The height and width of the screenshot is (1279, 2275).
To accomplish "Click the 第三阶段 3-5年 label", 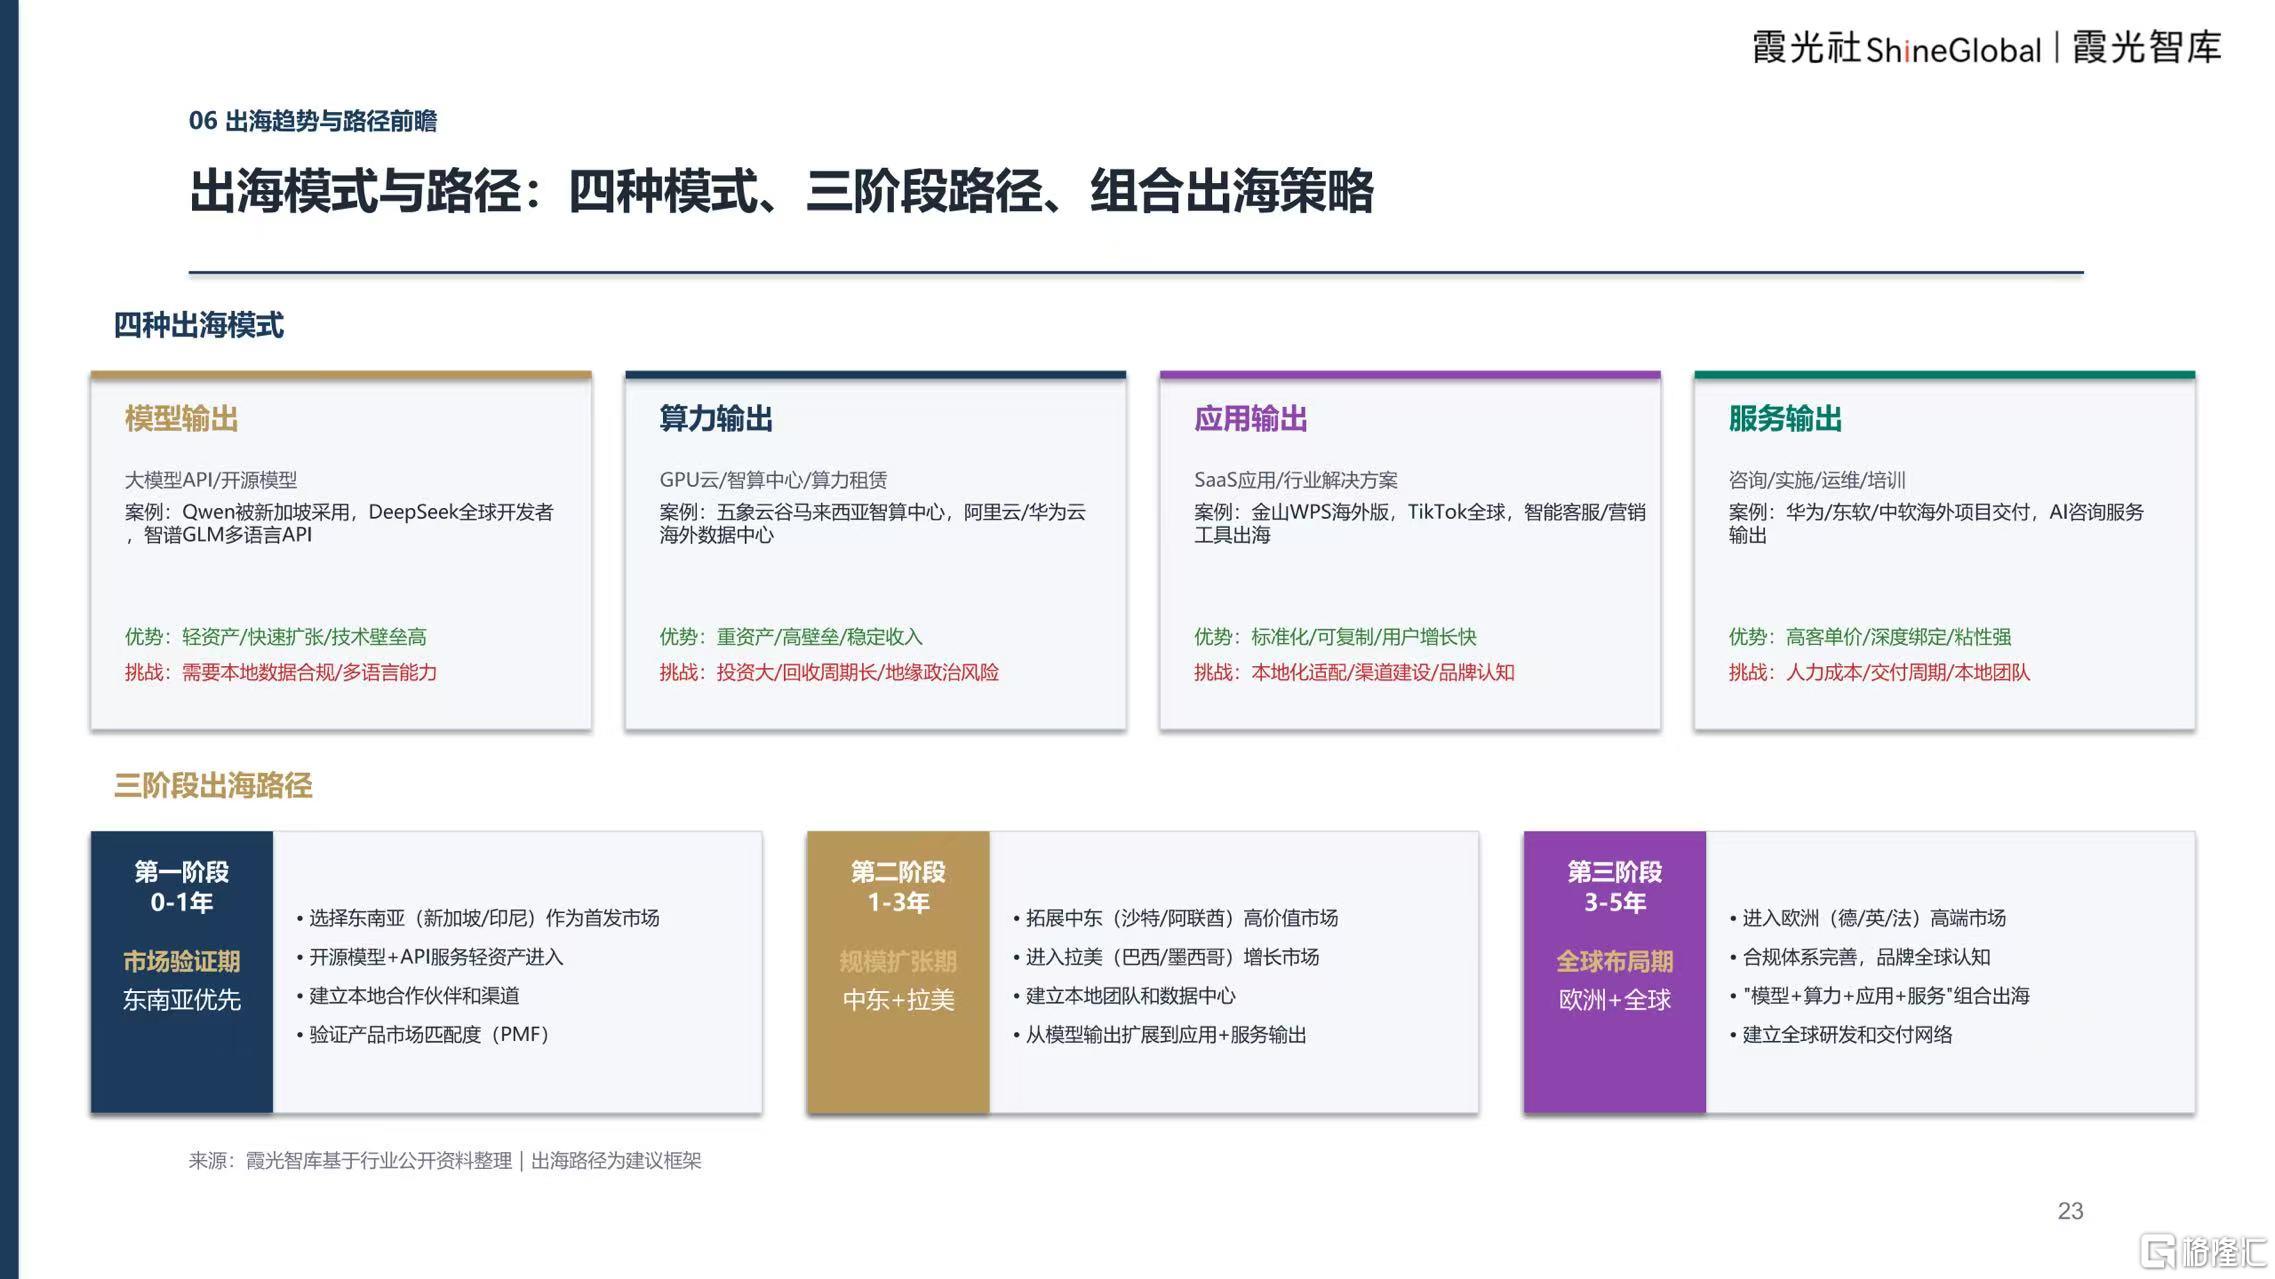I will [x=1615, y=887].
